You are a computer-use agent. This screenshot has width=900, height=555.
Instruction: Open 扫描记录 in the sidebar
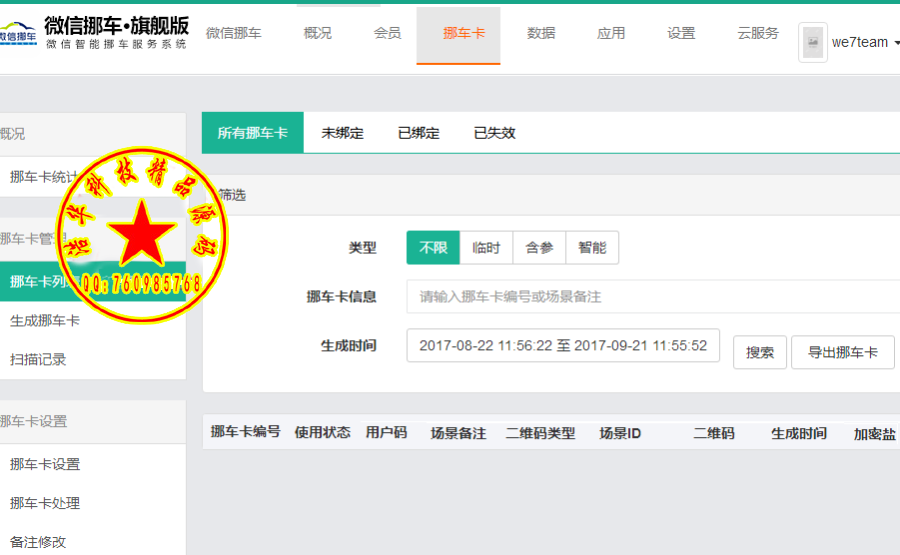click(38, 360)
